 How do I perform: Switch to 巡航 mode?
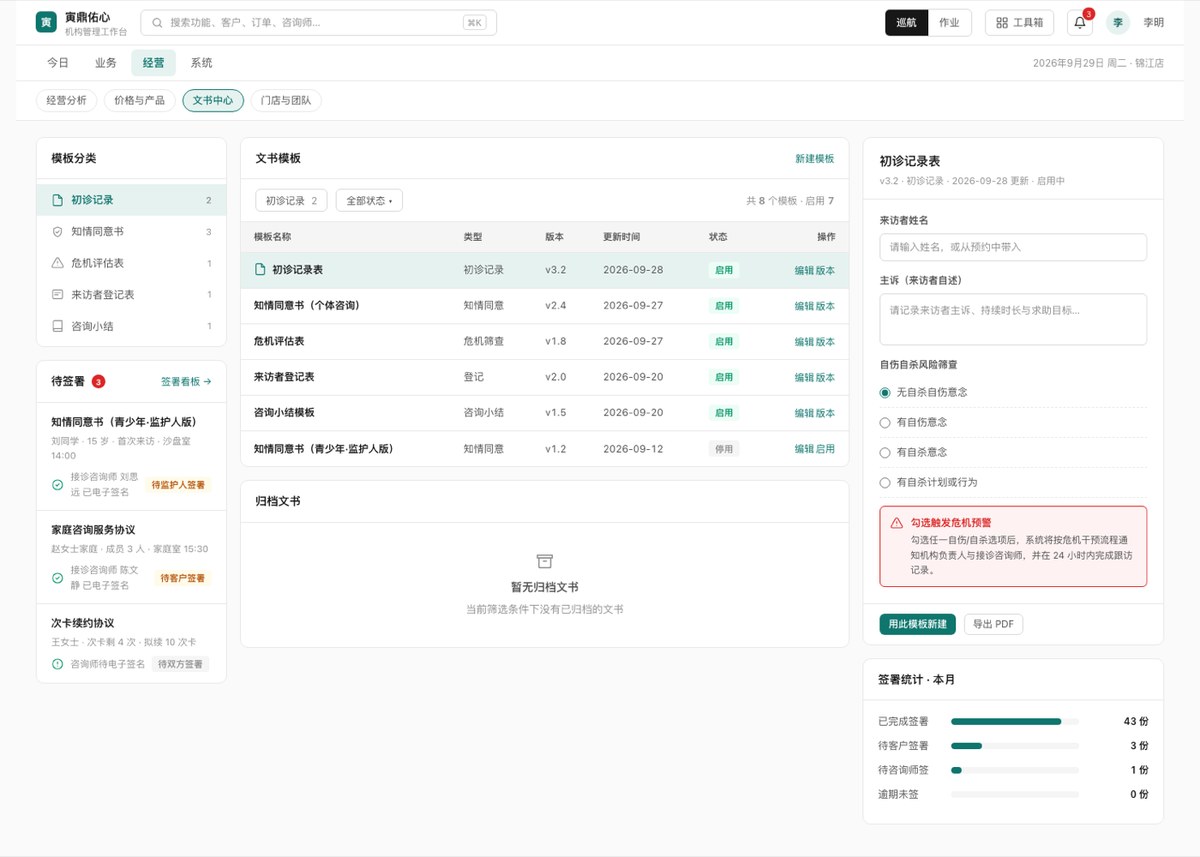point(907,22)
